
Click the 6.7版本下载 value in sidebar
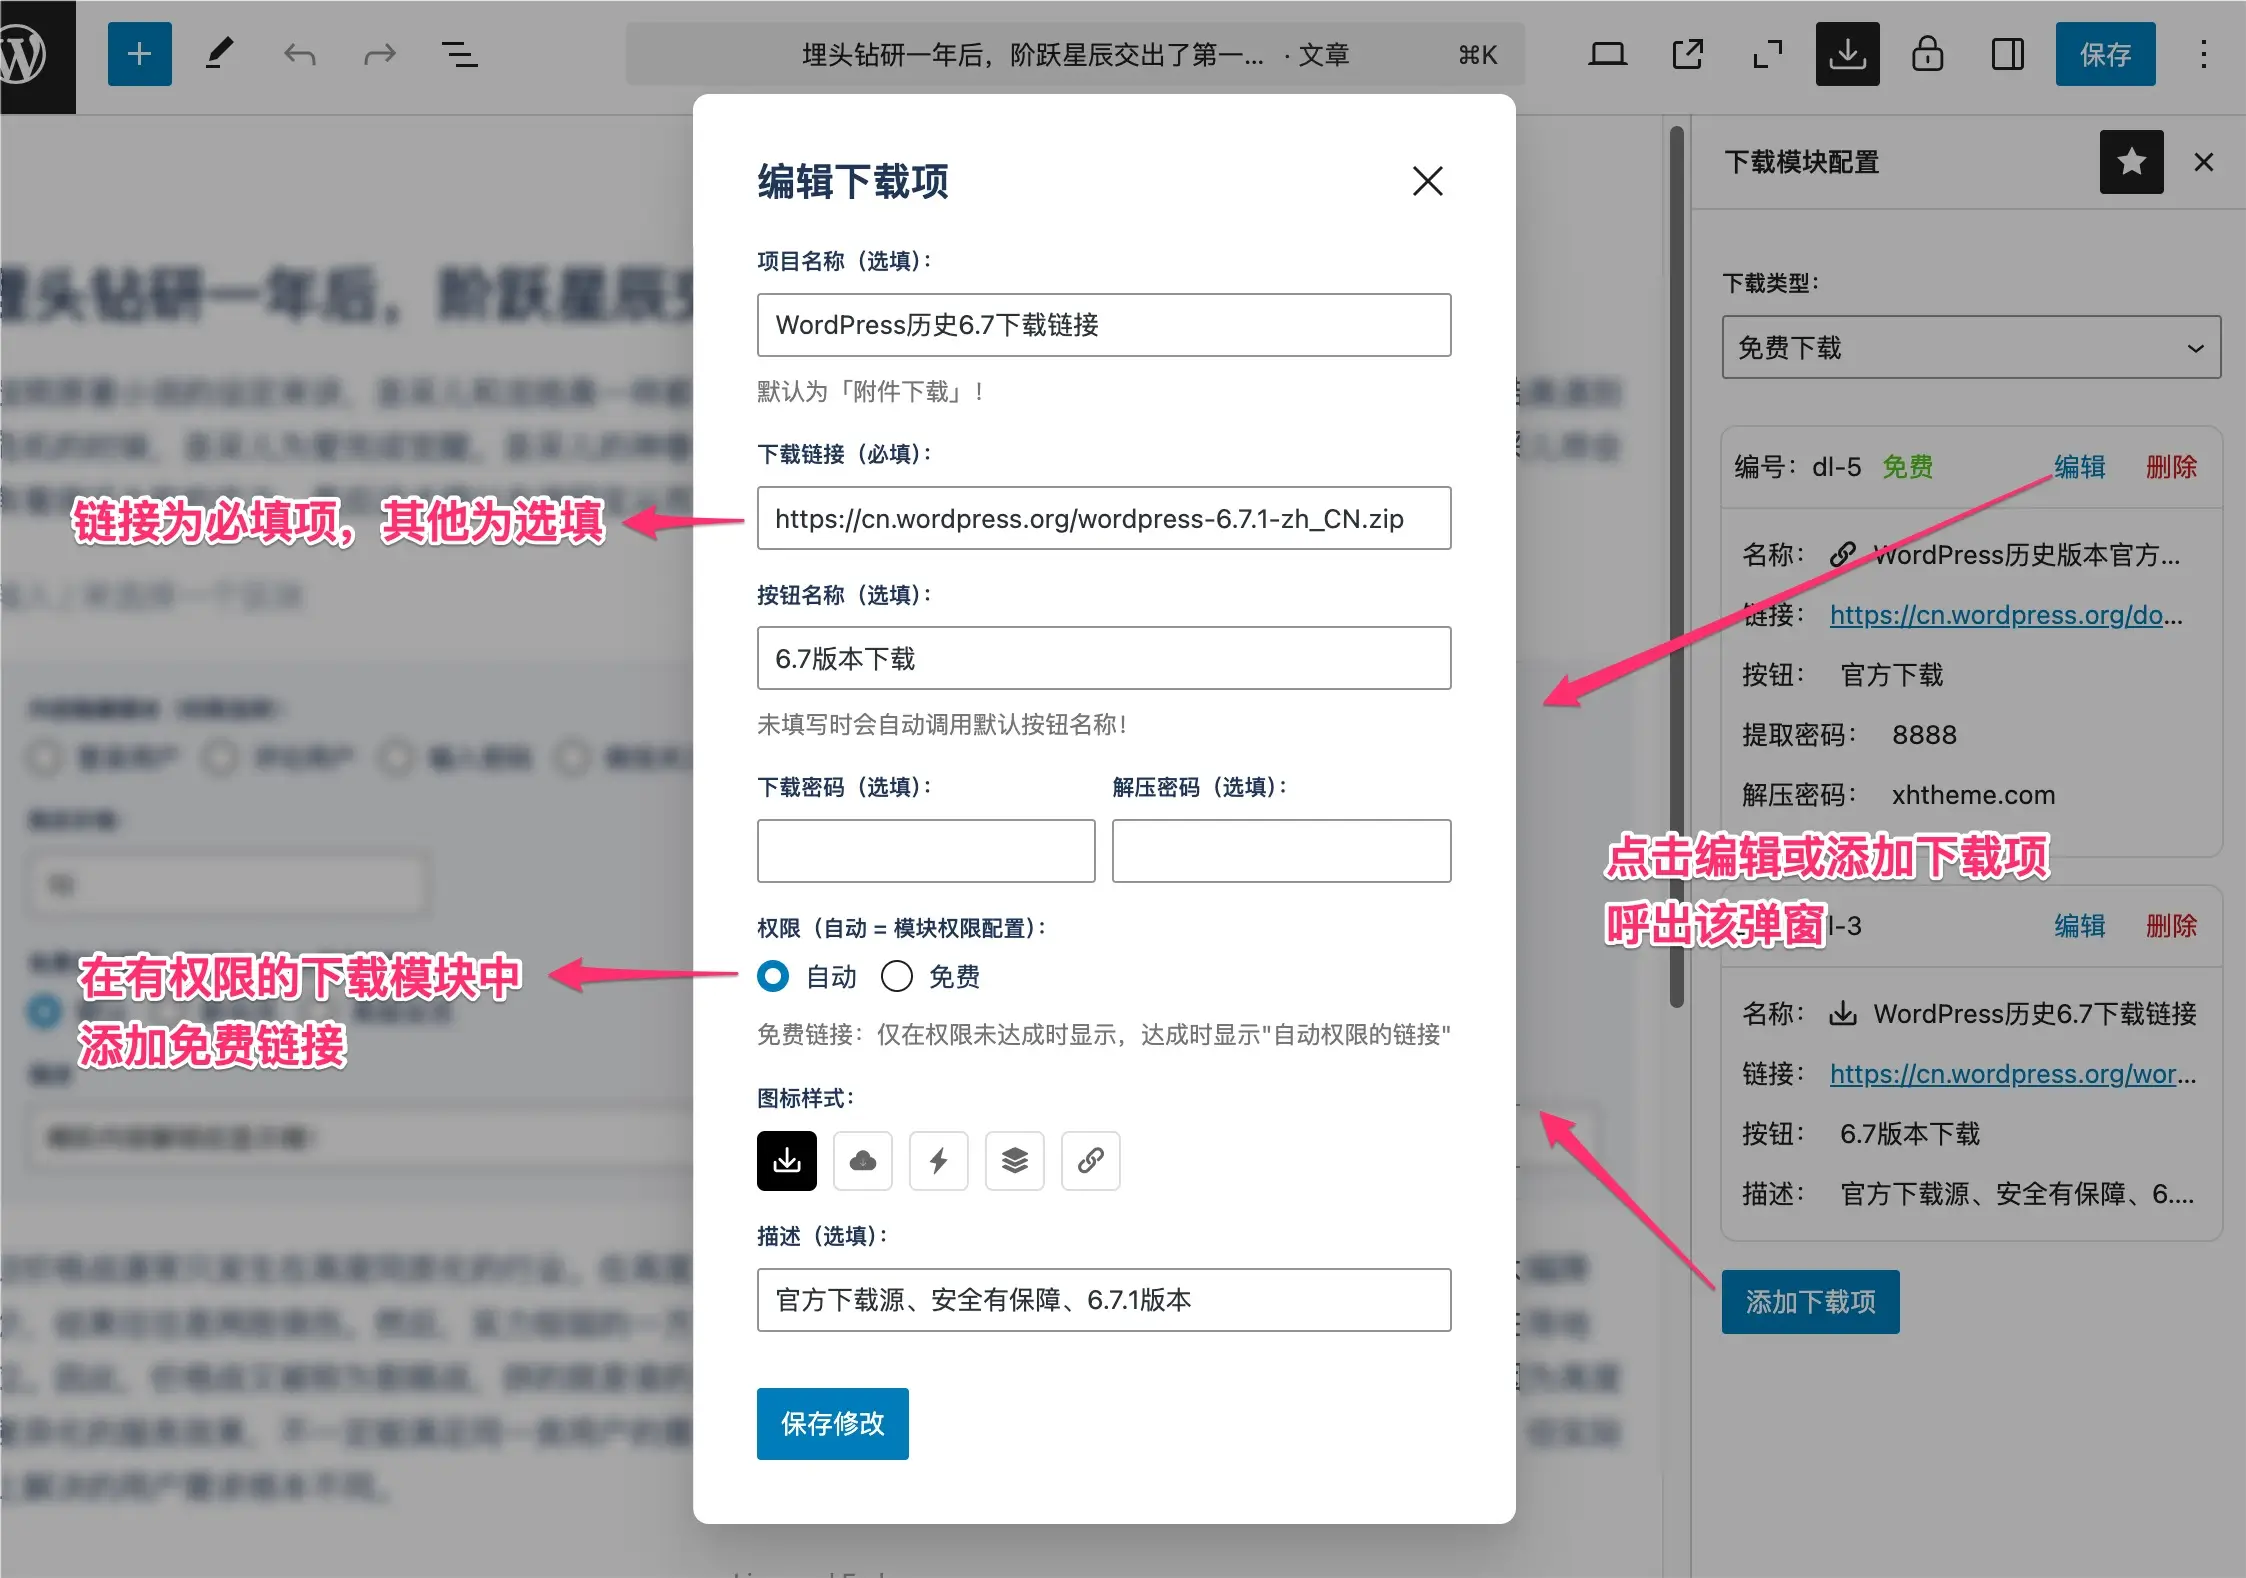point(1910,1134)
